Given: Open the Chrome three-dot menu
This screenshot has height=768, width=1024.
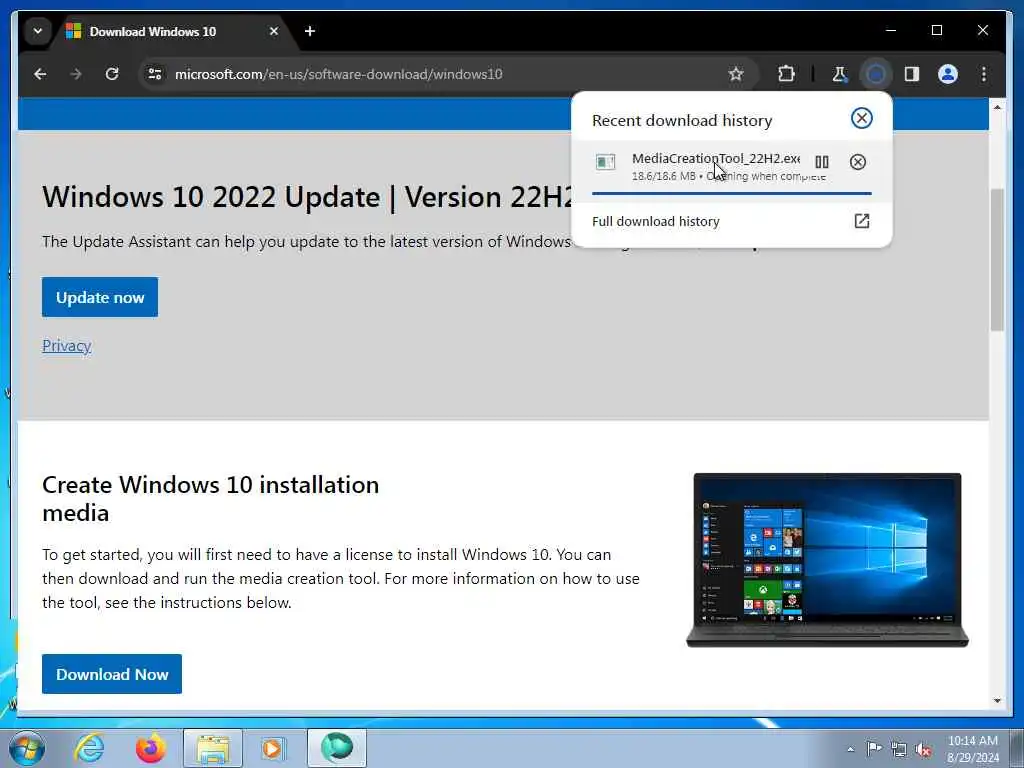Looking at the screenshot, I should point(984,74).
